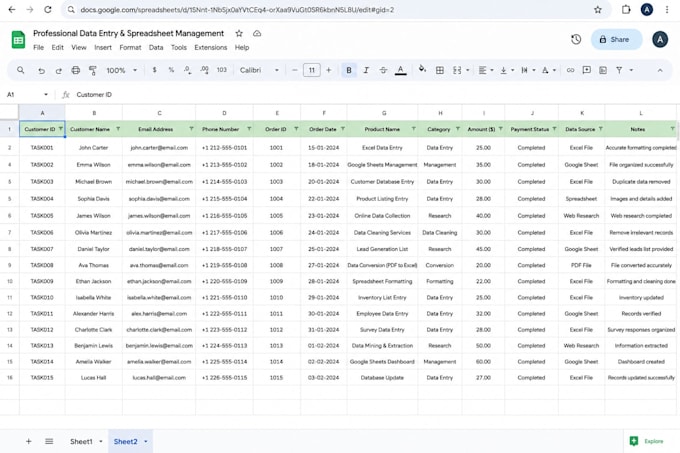Open the Data menu

coord(156,47)
